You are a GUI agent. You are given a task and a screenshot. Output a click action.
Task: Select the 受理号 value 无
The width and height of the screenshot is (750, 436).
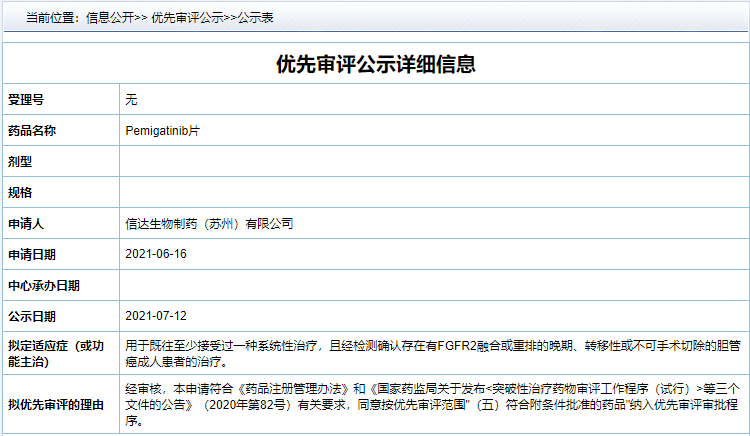coord(131,100)
